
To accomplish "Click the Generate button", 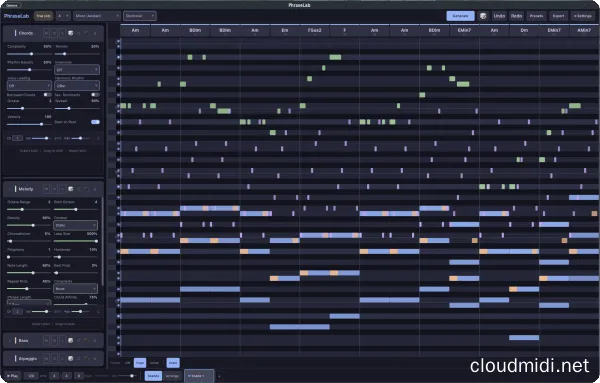I will click(x=460, y=16).
